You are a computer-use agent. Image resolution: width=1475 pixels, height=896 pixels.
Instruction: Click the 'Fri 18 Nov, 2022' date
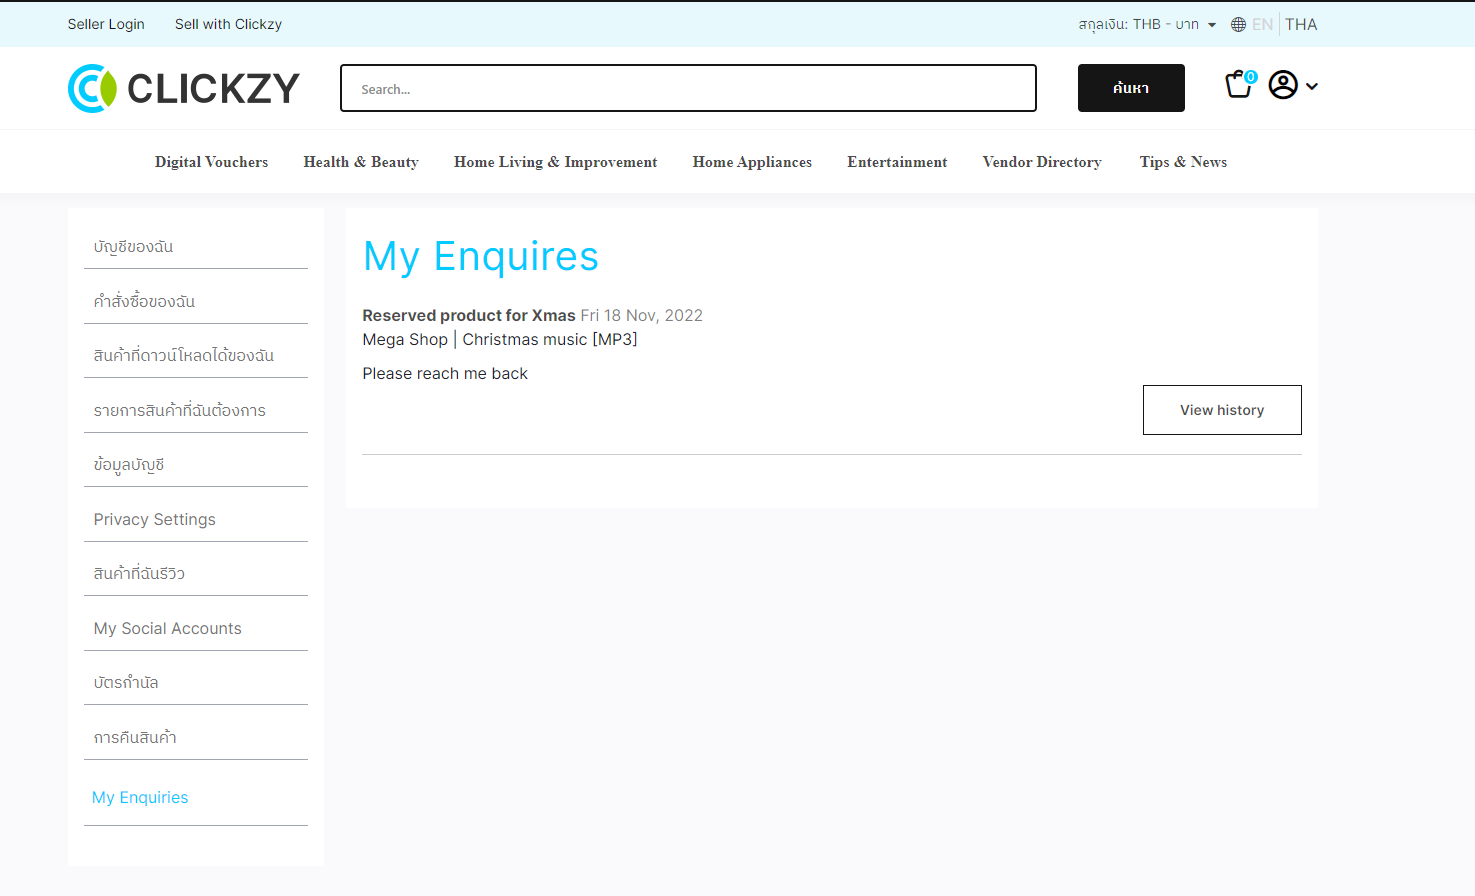tap(642, 315)
